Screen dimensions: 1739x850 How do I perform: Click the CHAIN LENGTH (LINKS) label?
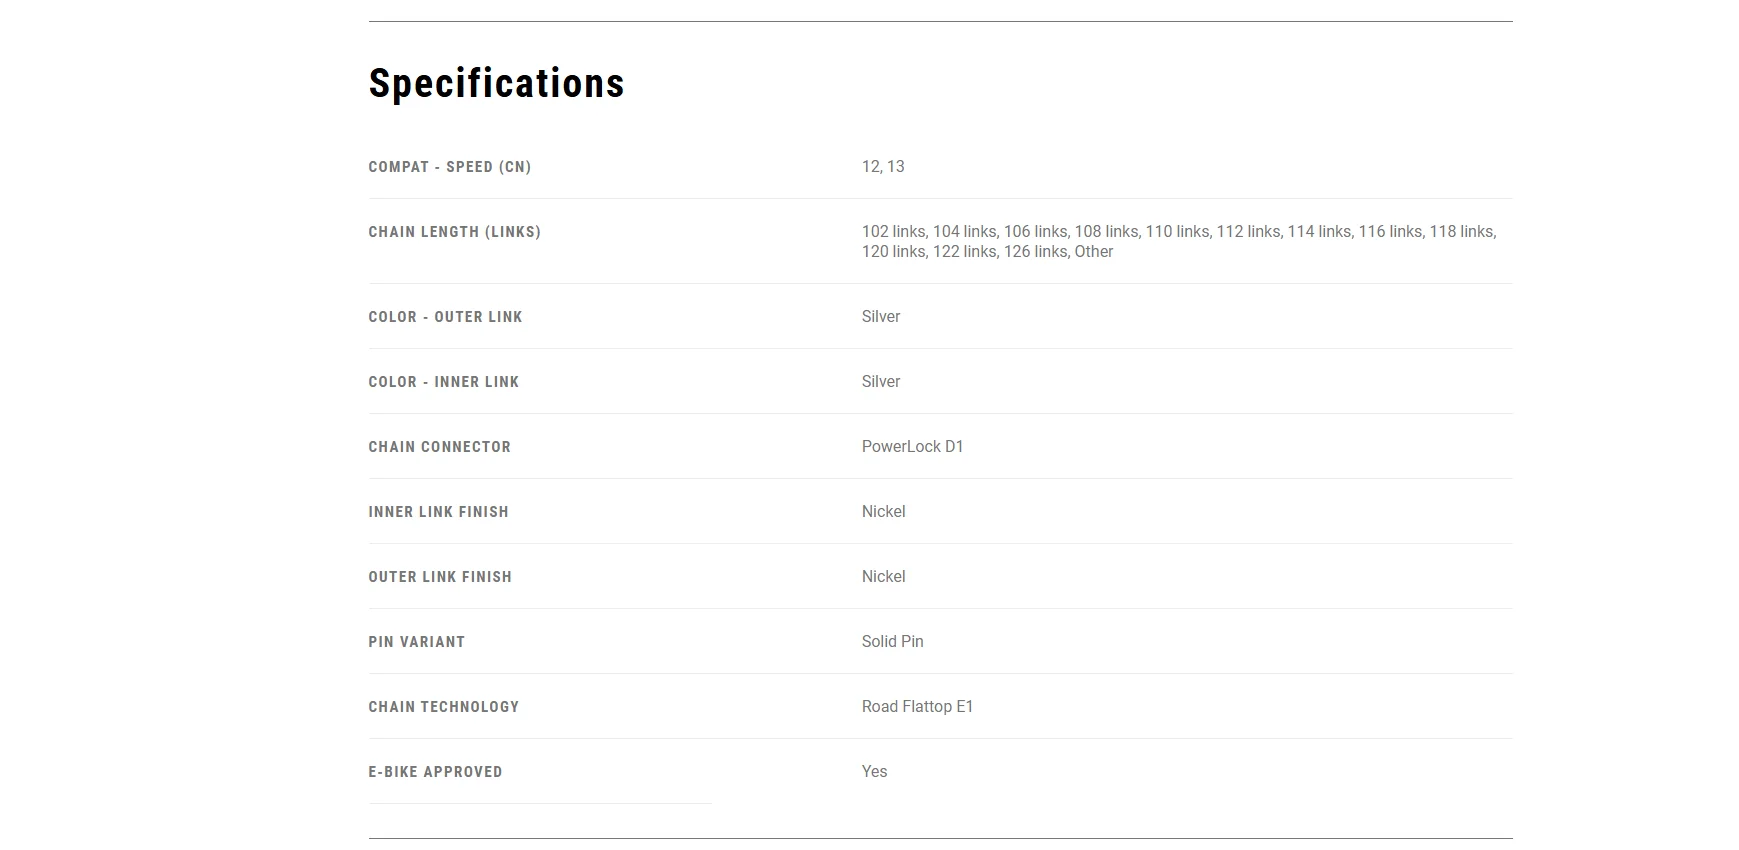point(455,232)
